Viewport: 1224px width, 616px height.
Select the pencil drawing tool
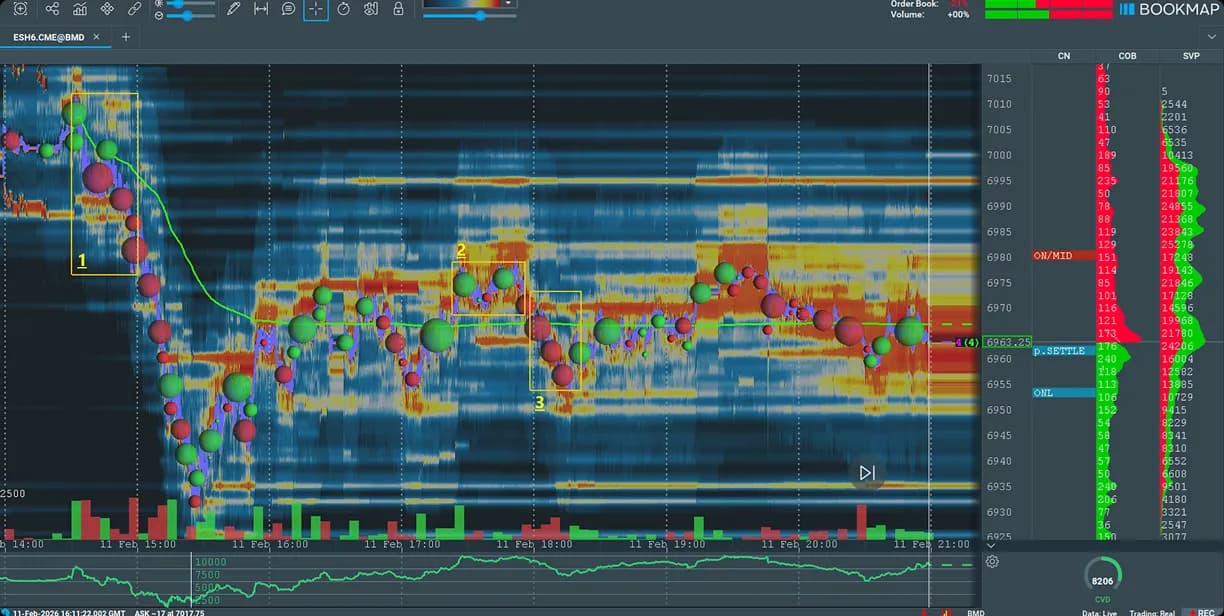click(x=233, y=9)
